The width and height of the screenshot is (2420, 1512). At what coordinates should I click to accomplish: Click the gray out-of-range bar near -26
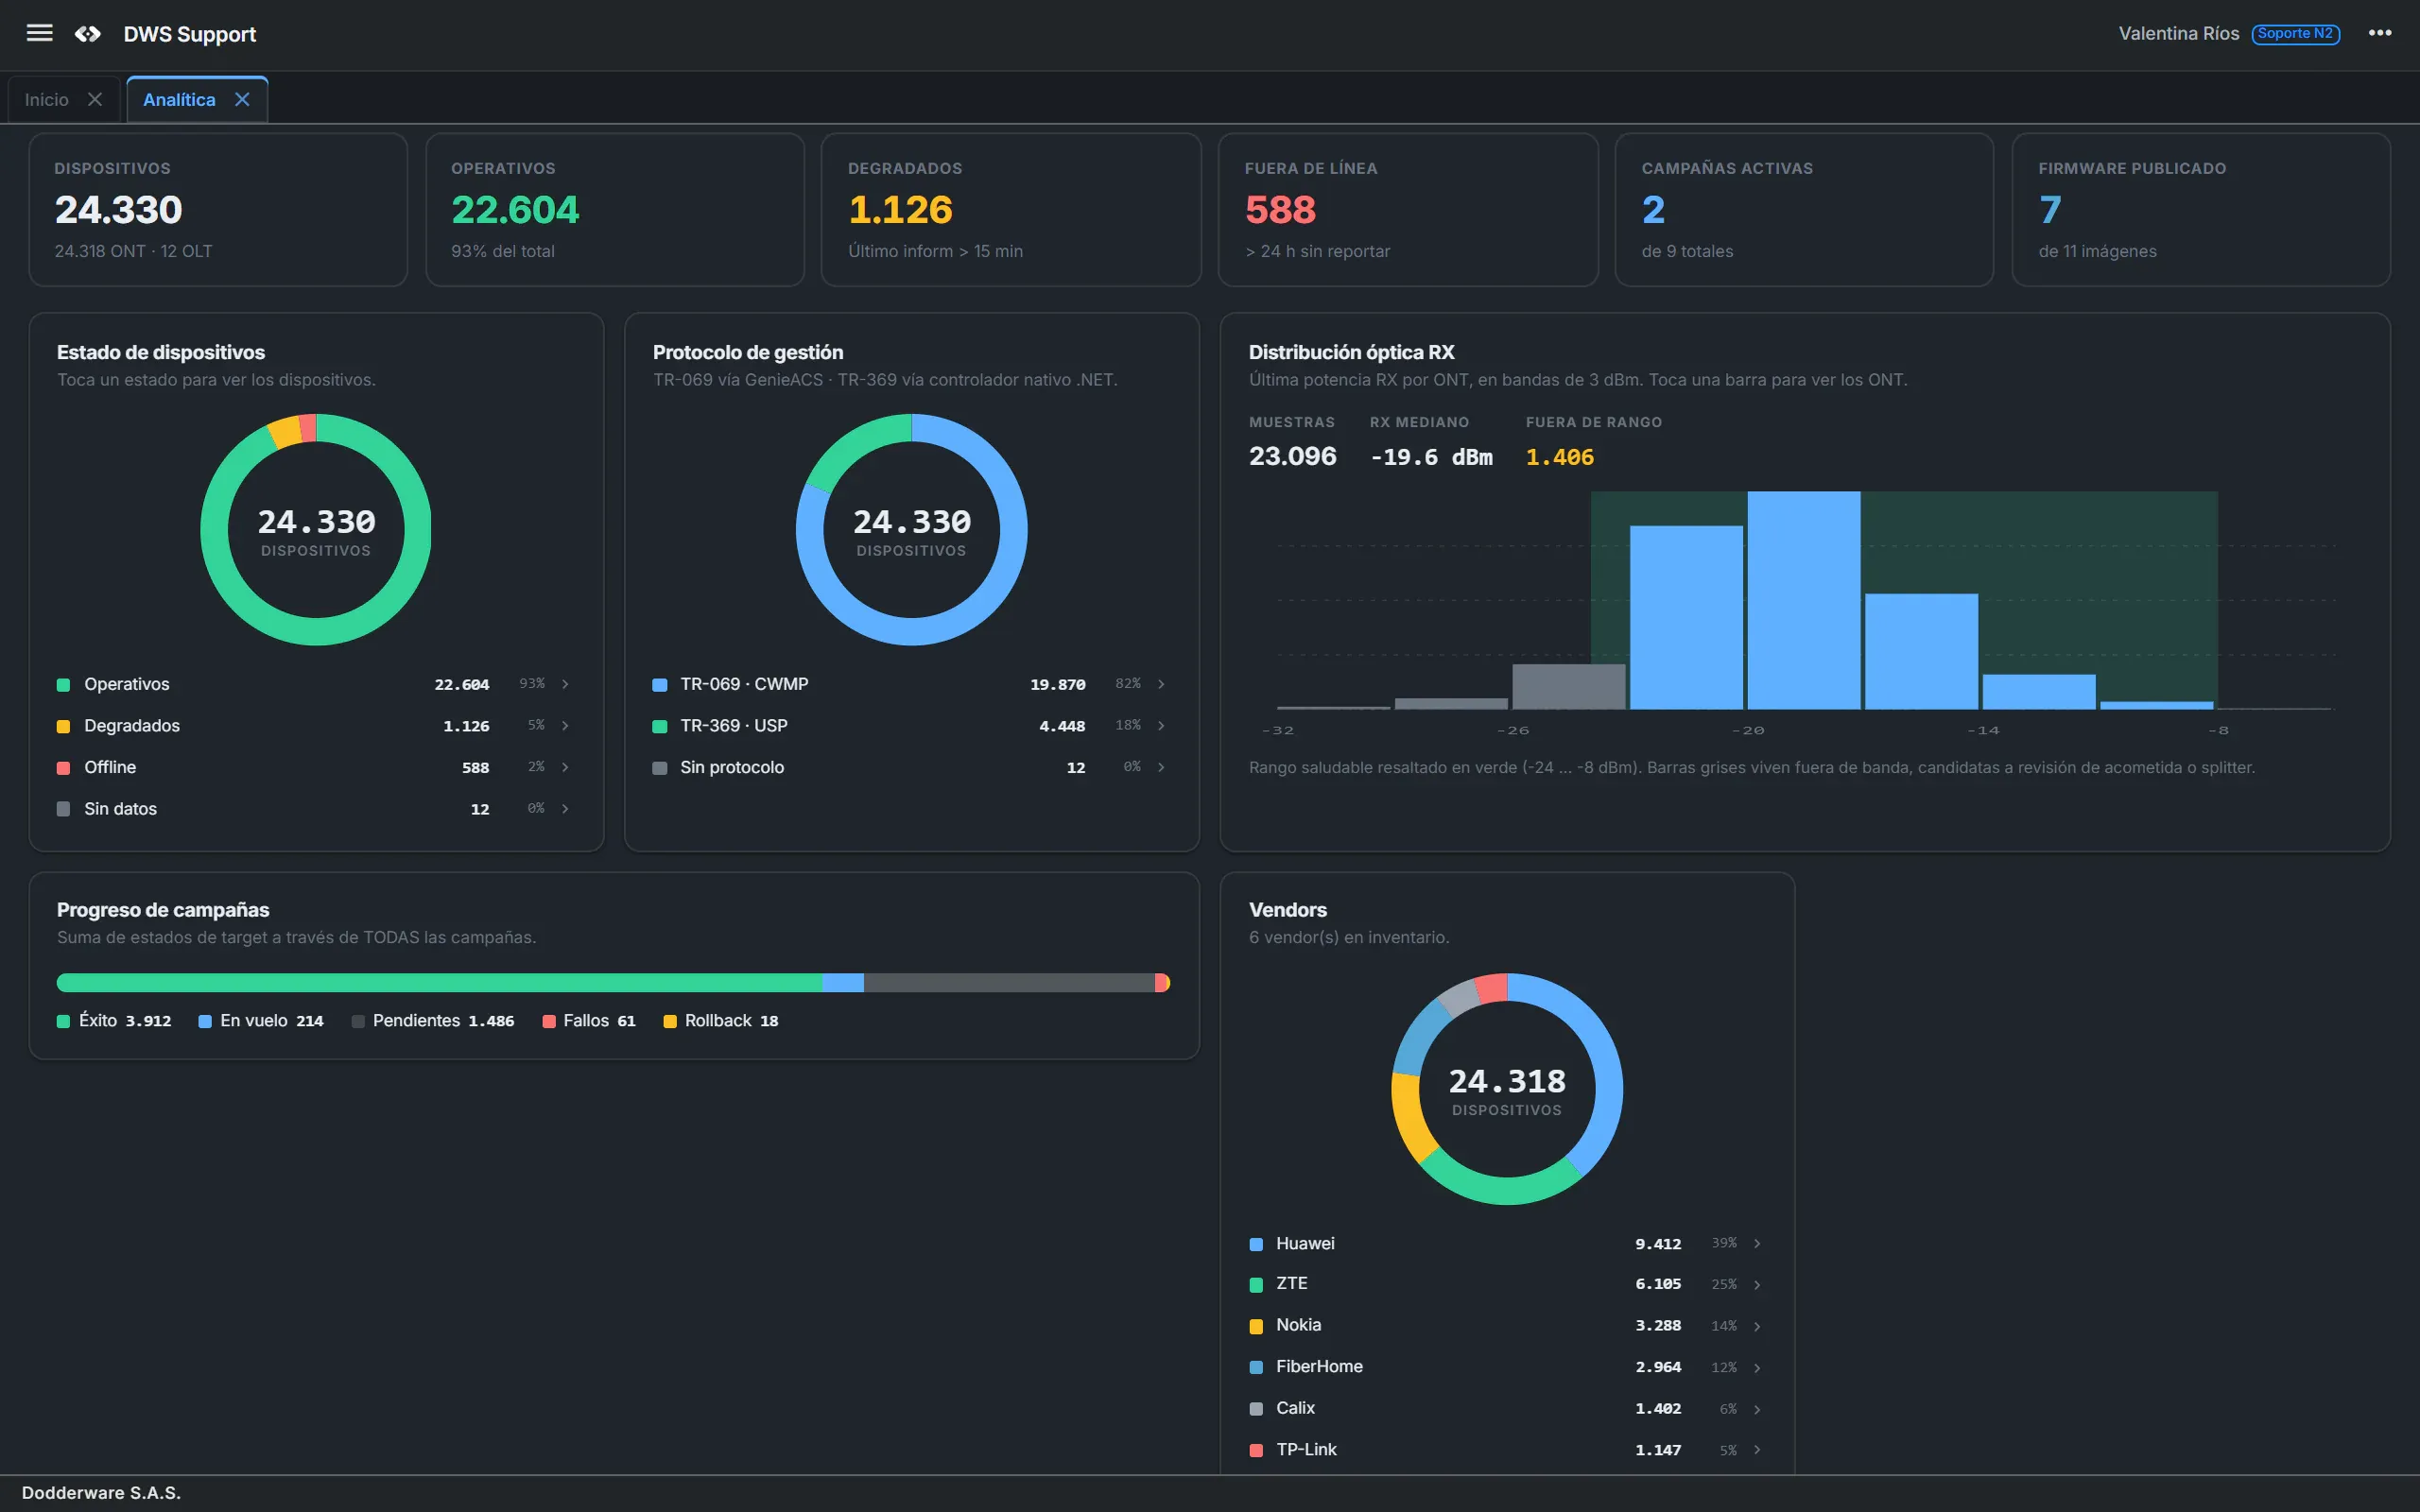tap(1569, 686)
